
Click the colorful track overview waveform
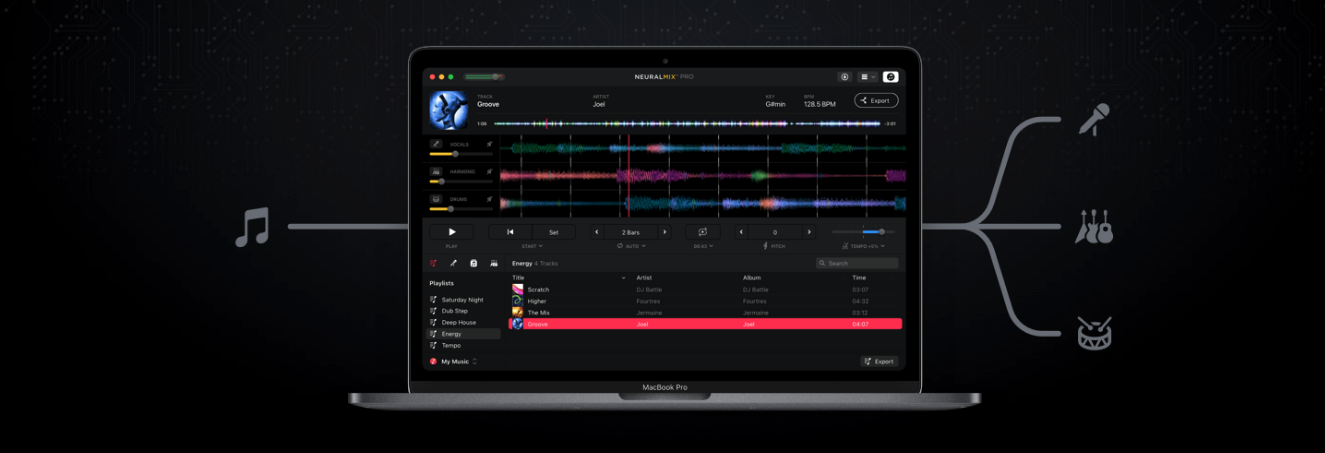(x=688, y=124)
